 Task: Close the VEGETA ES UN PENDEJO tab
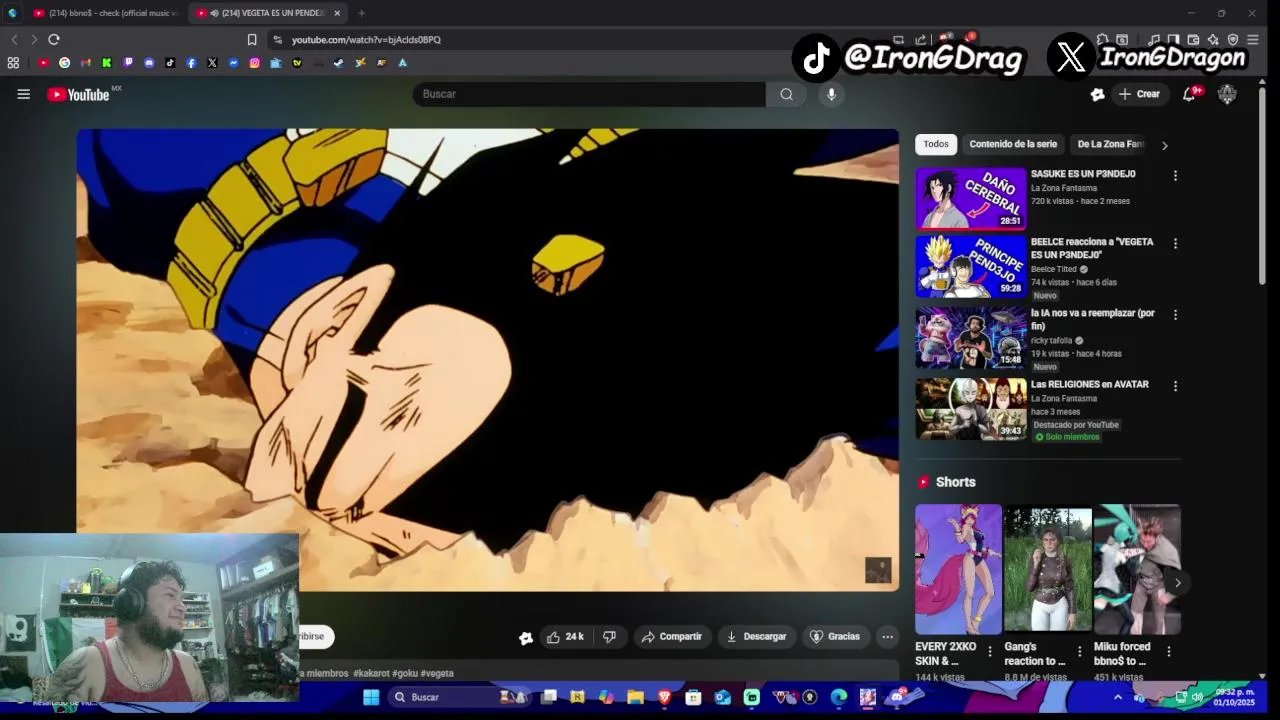(337, 13)
